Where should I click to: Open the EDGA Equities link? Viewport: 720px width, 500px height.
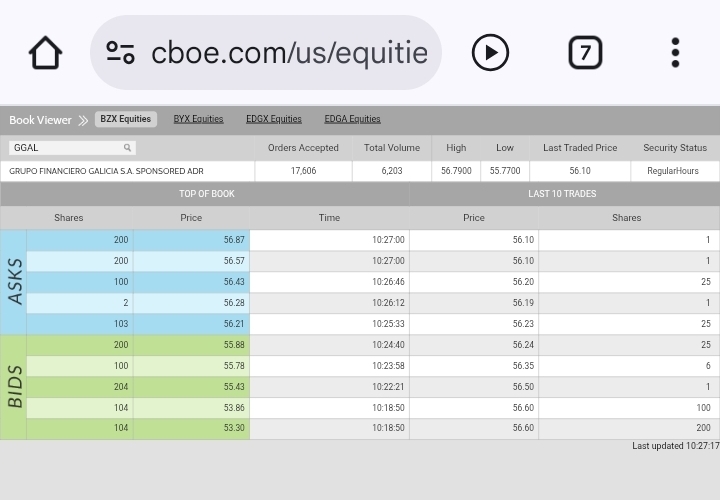tap(352, 119)
